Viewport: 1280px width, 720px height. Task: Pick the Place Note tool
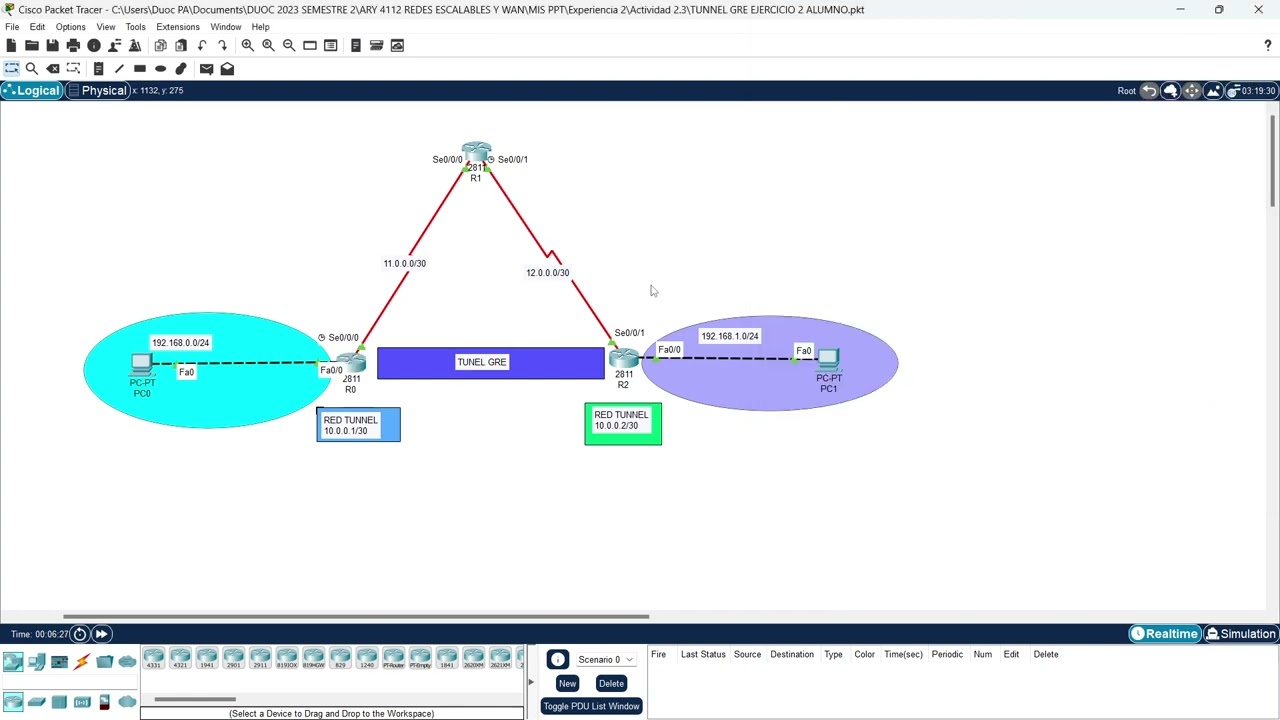pyautogui.click(x=98, y=68)
